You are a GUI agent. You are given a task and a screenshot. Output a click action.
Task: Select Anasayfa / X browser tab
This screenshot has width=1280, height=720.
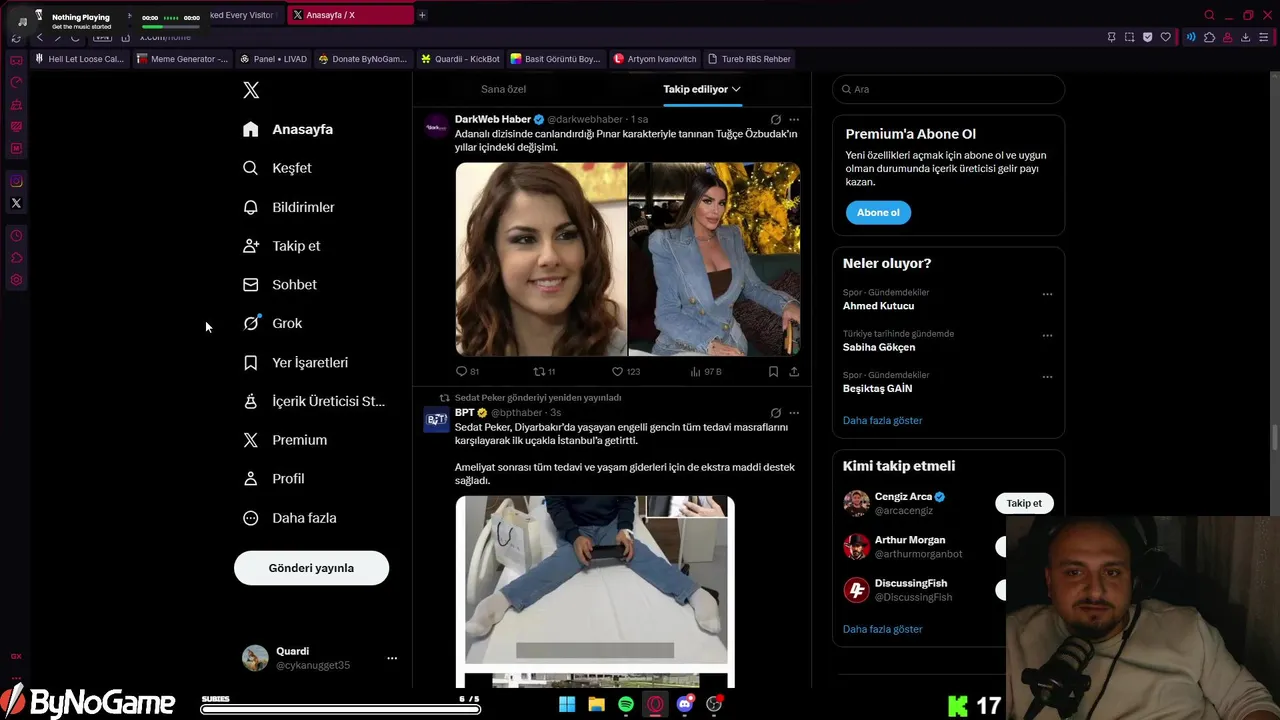click(x=350, y=15)
